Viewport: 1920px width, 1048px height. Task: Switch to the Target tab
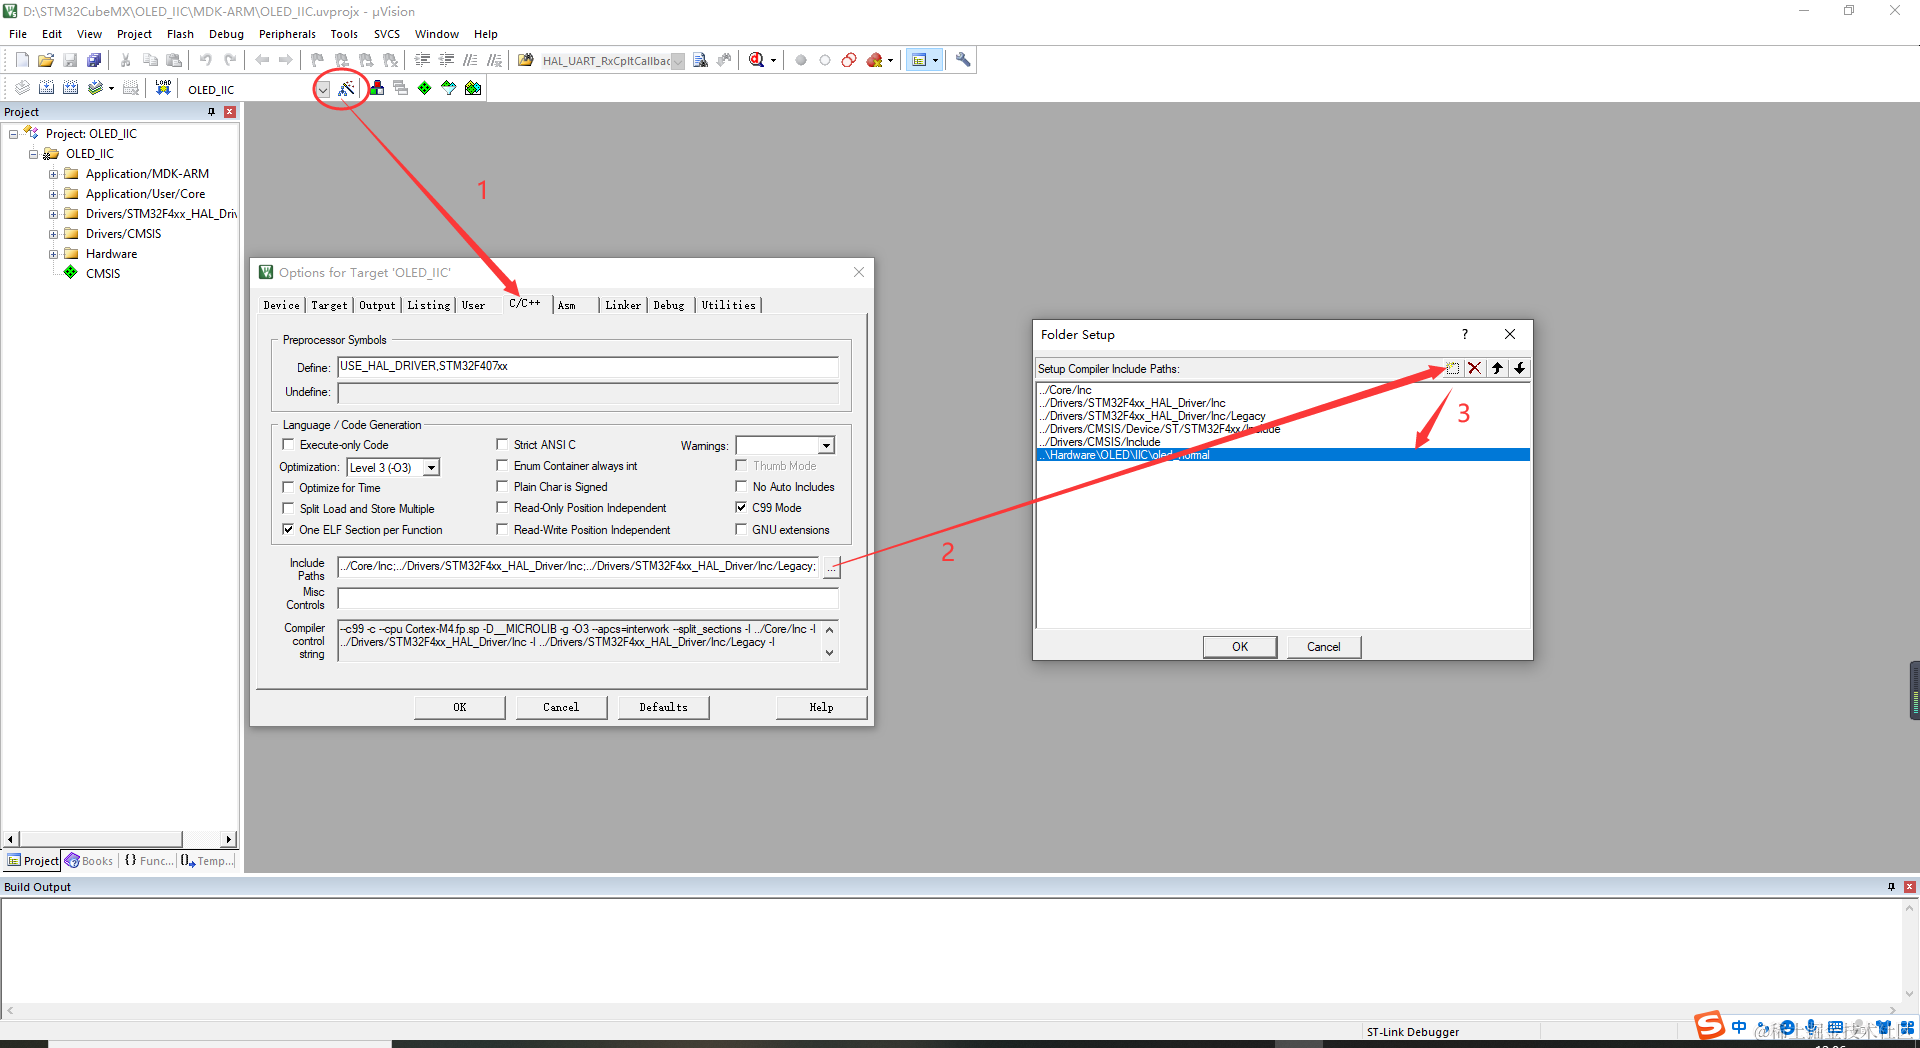(x=329, y=305)
